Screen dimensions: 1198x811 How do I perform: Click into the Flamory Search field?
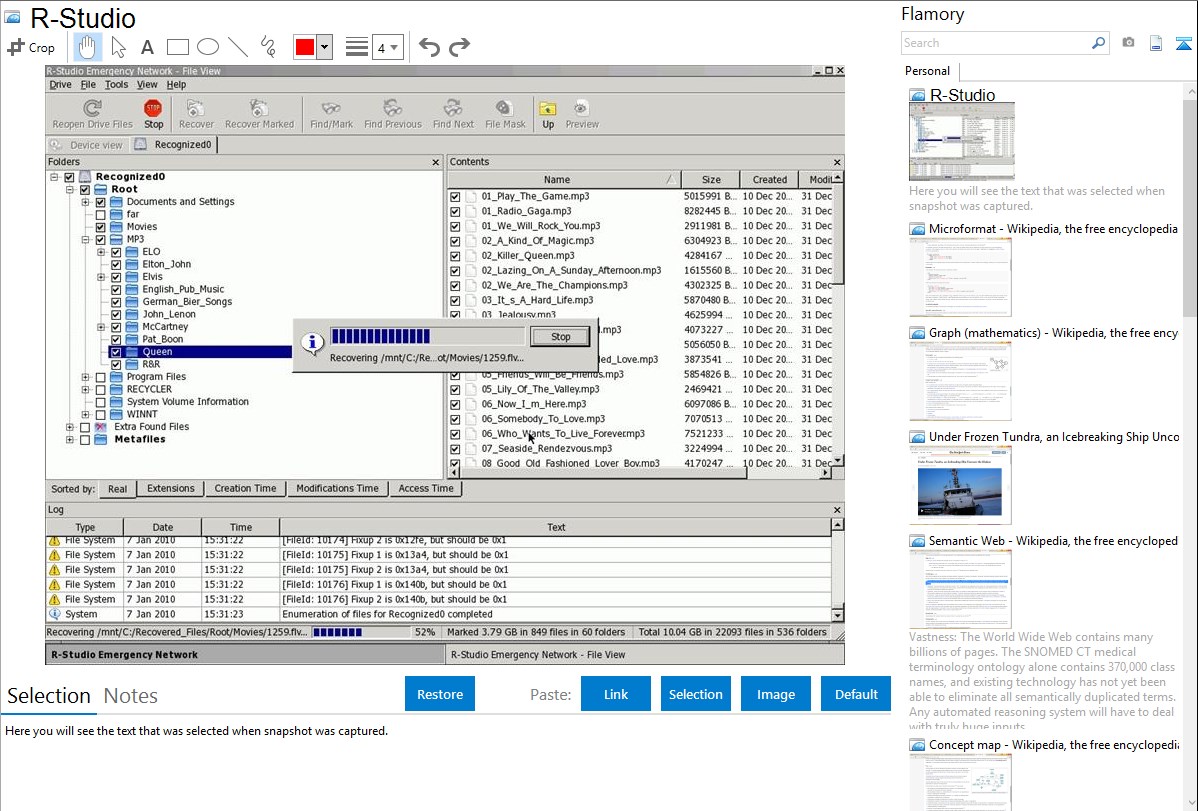[996, 43]
